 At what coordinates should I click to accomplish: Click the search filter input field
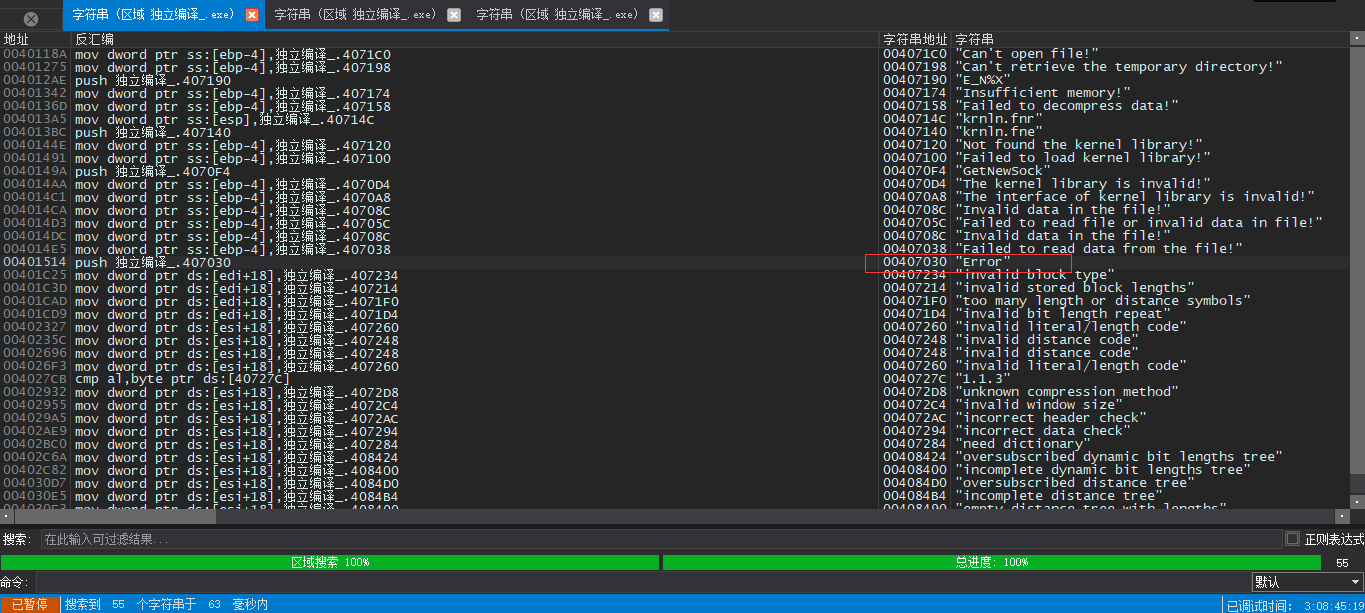[x=661, y=539]
